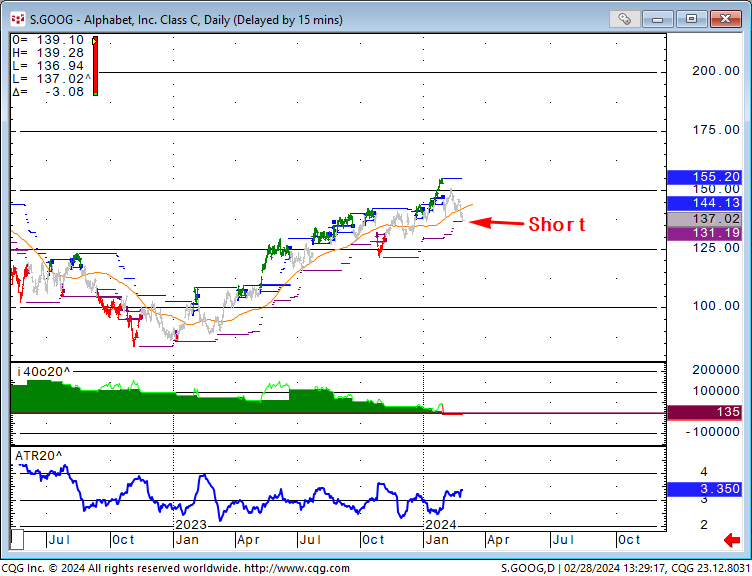Click the red-green bar status indicator

[95, 66]
